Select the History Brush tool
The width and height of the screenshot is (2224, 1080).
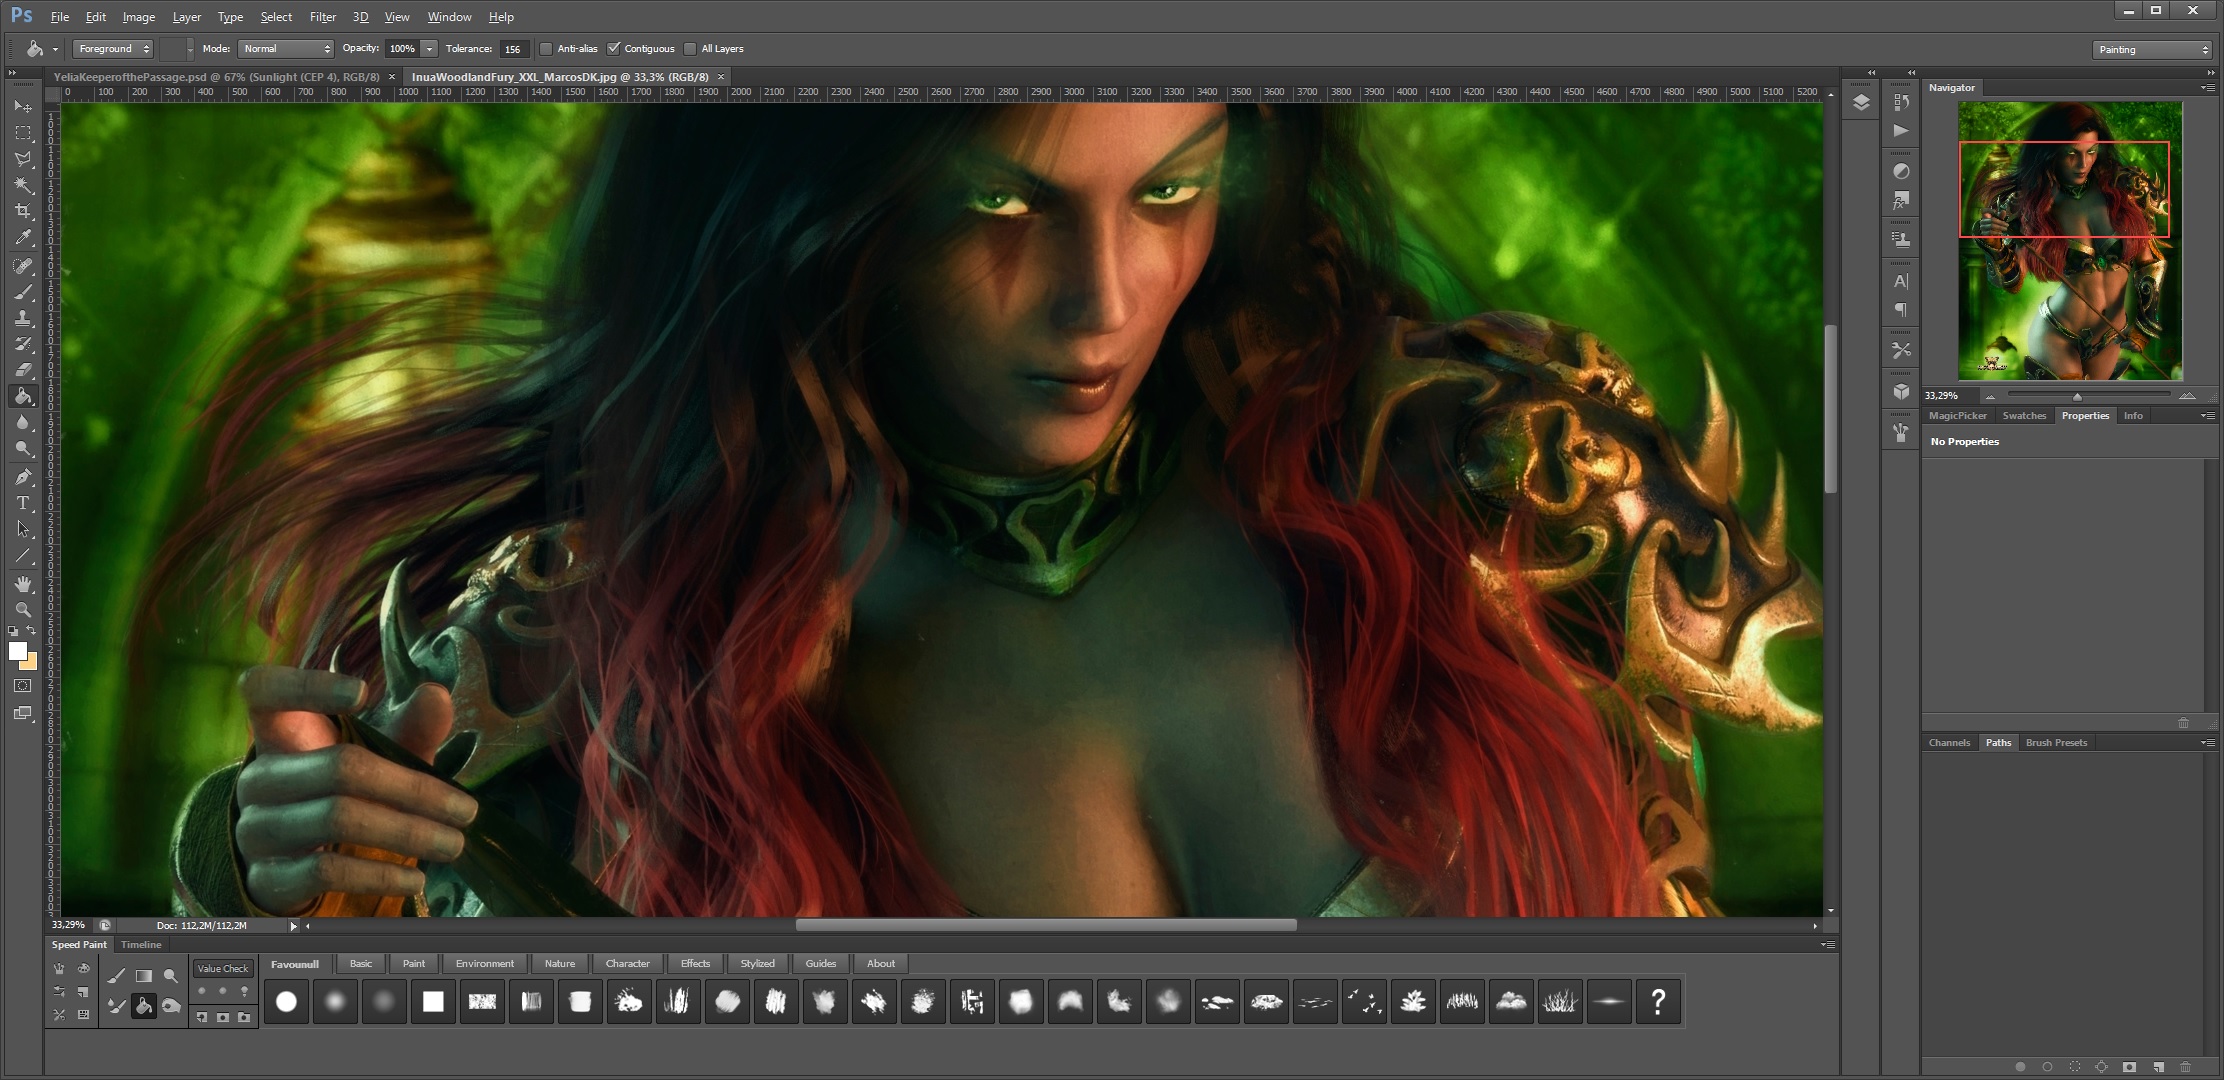pos(23,344)
